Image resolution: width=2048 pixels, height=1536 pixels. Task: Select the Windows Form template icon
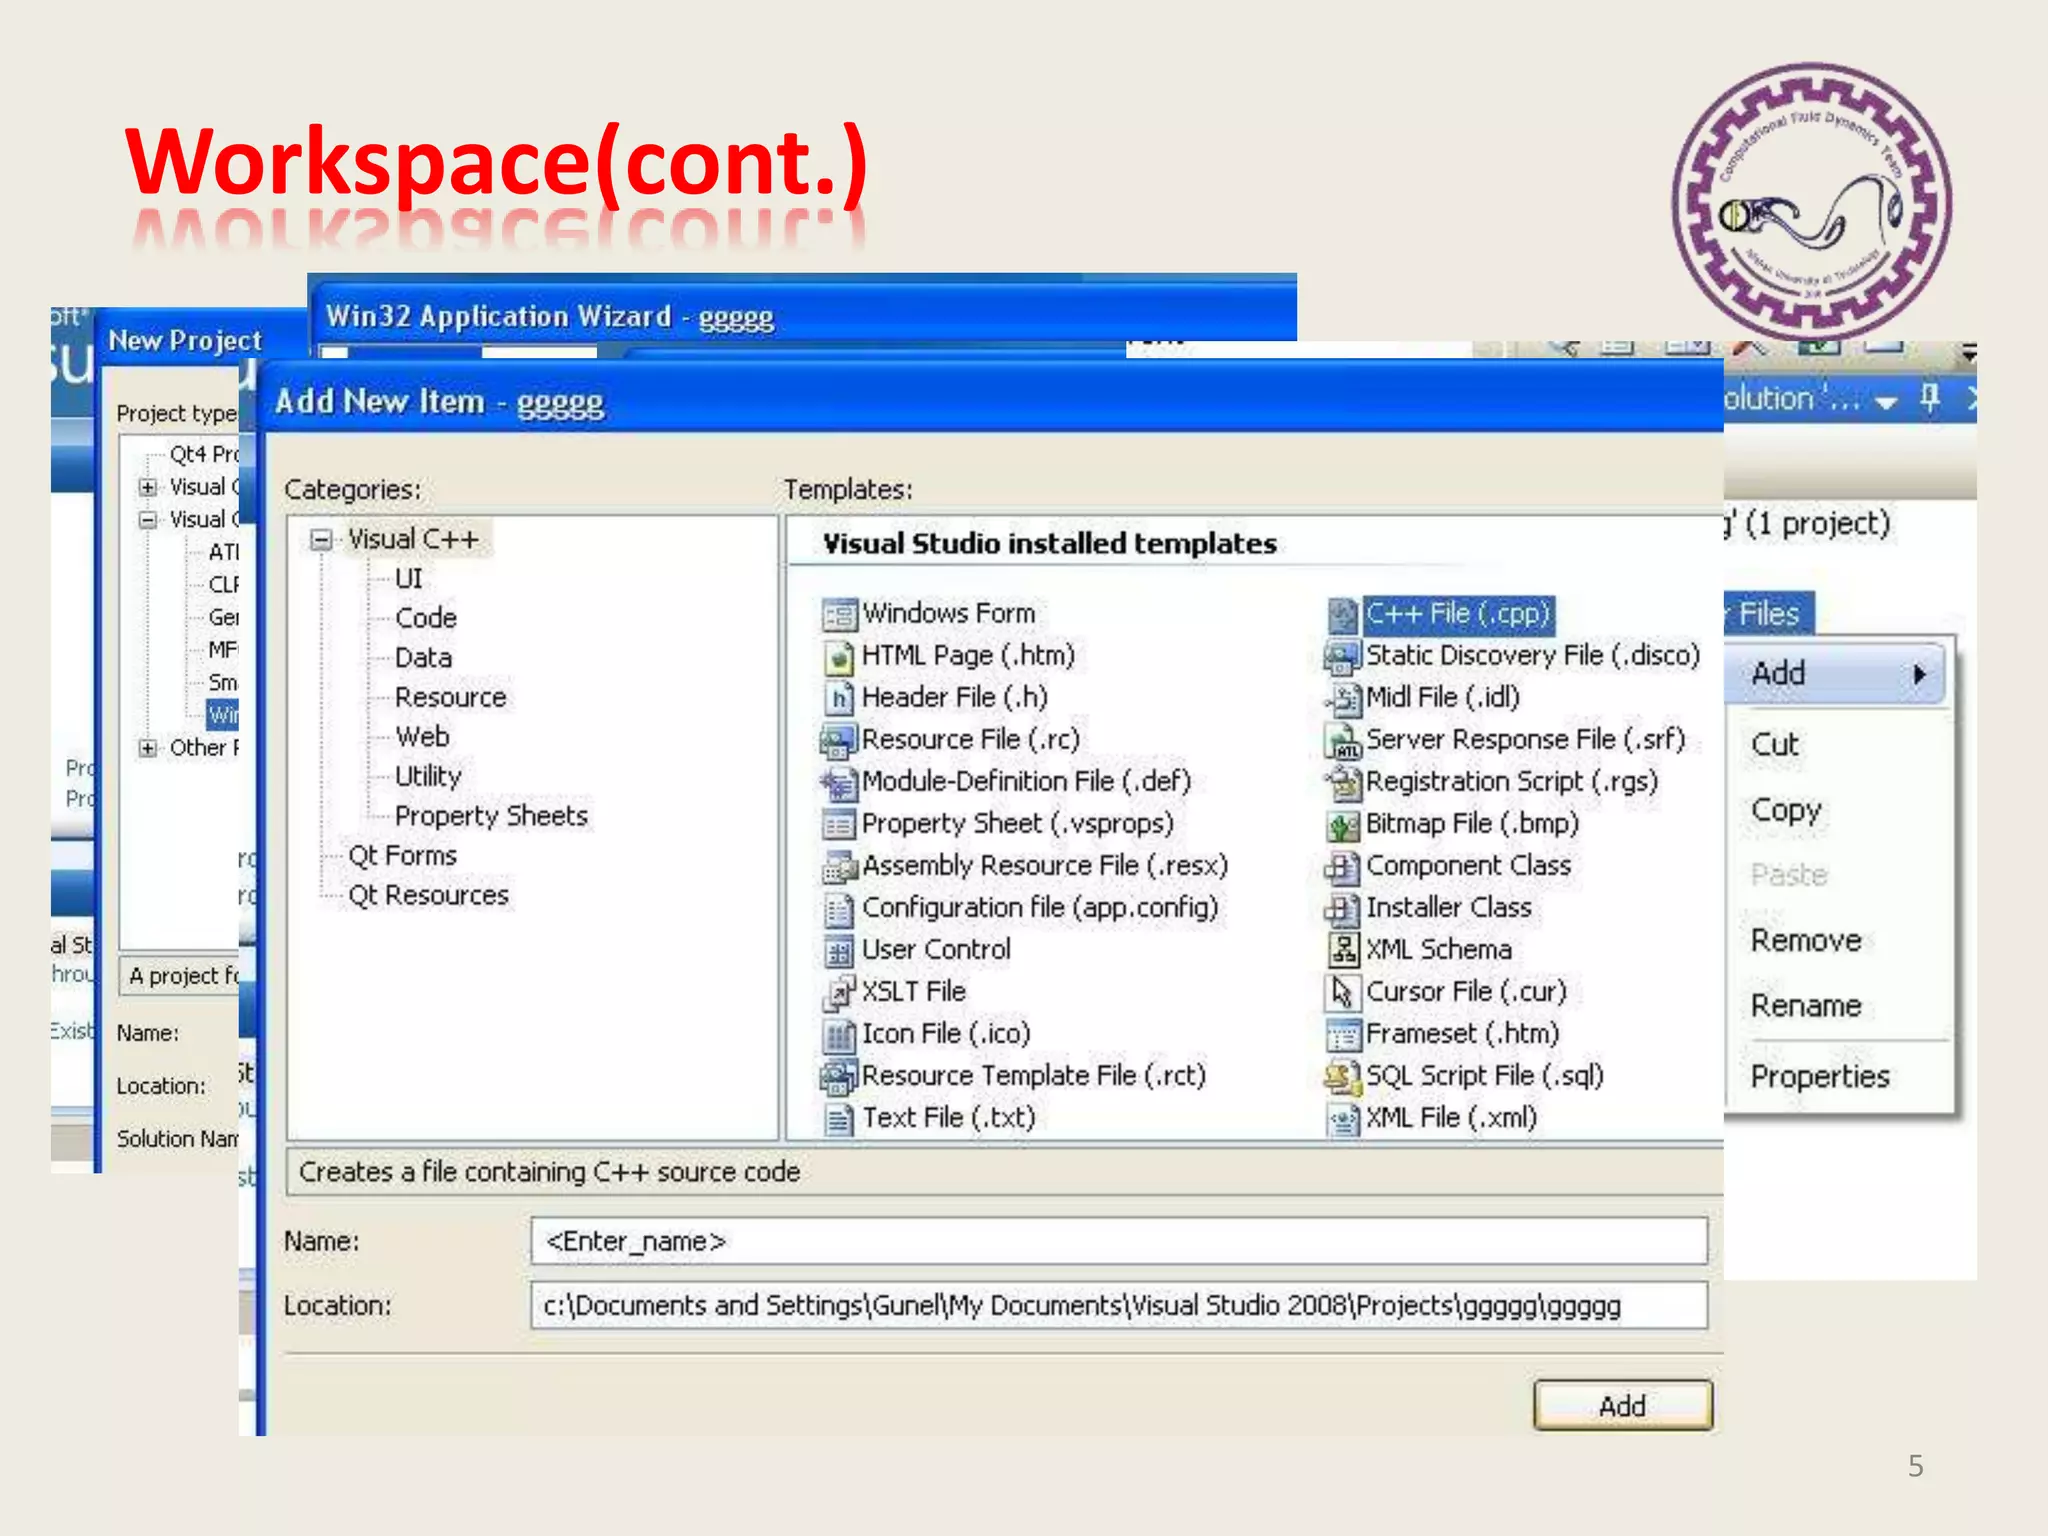pos(839,613)
